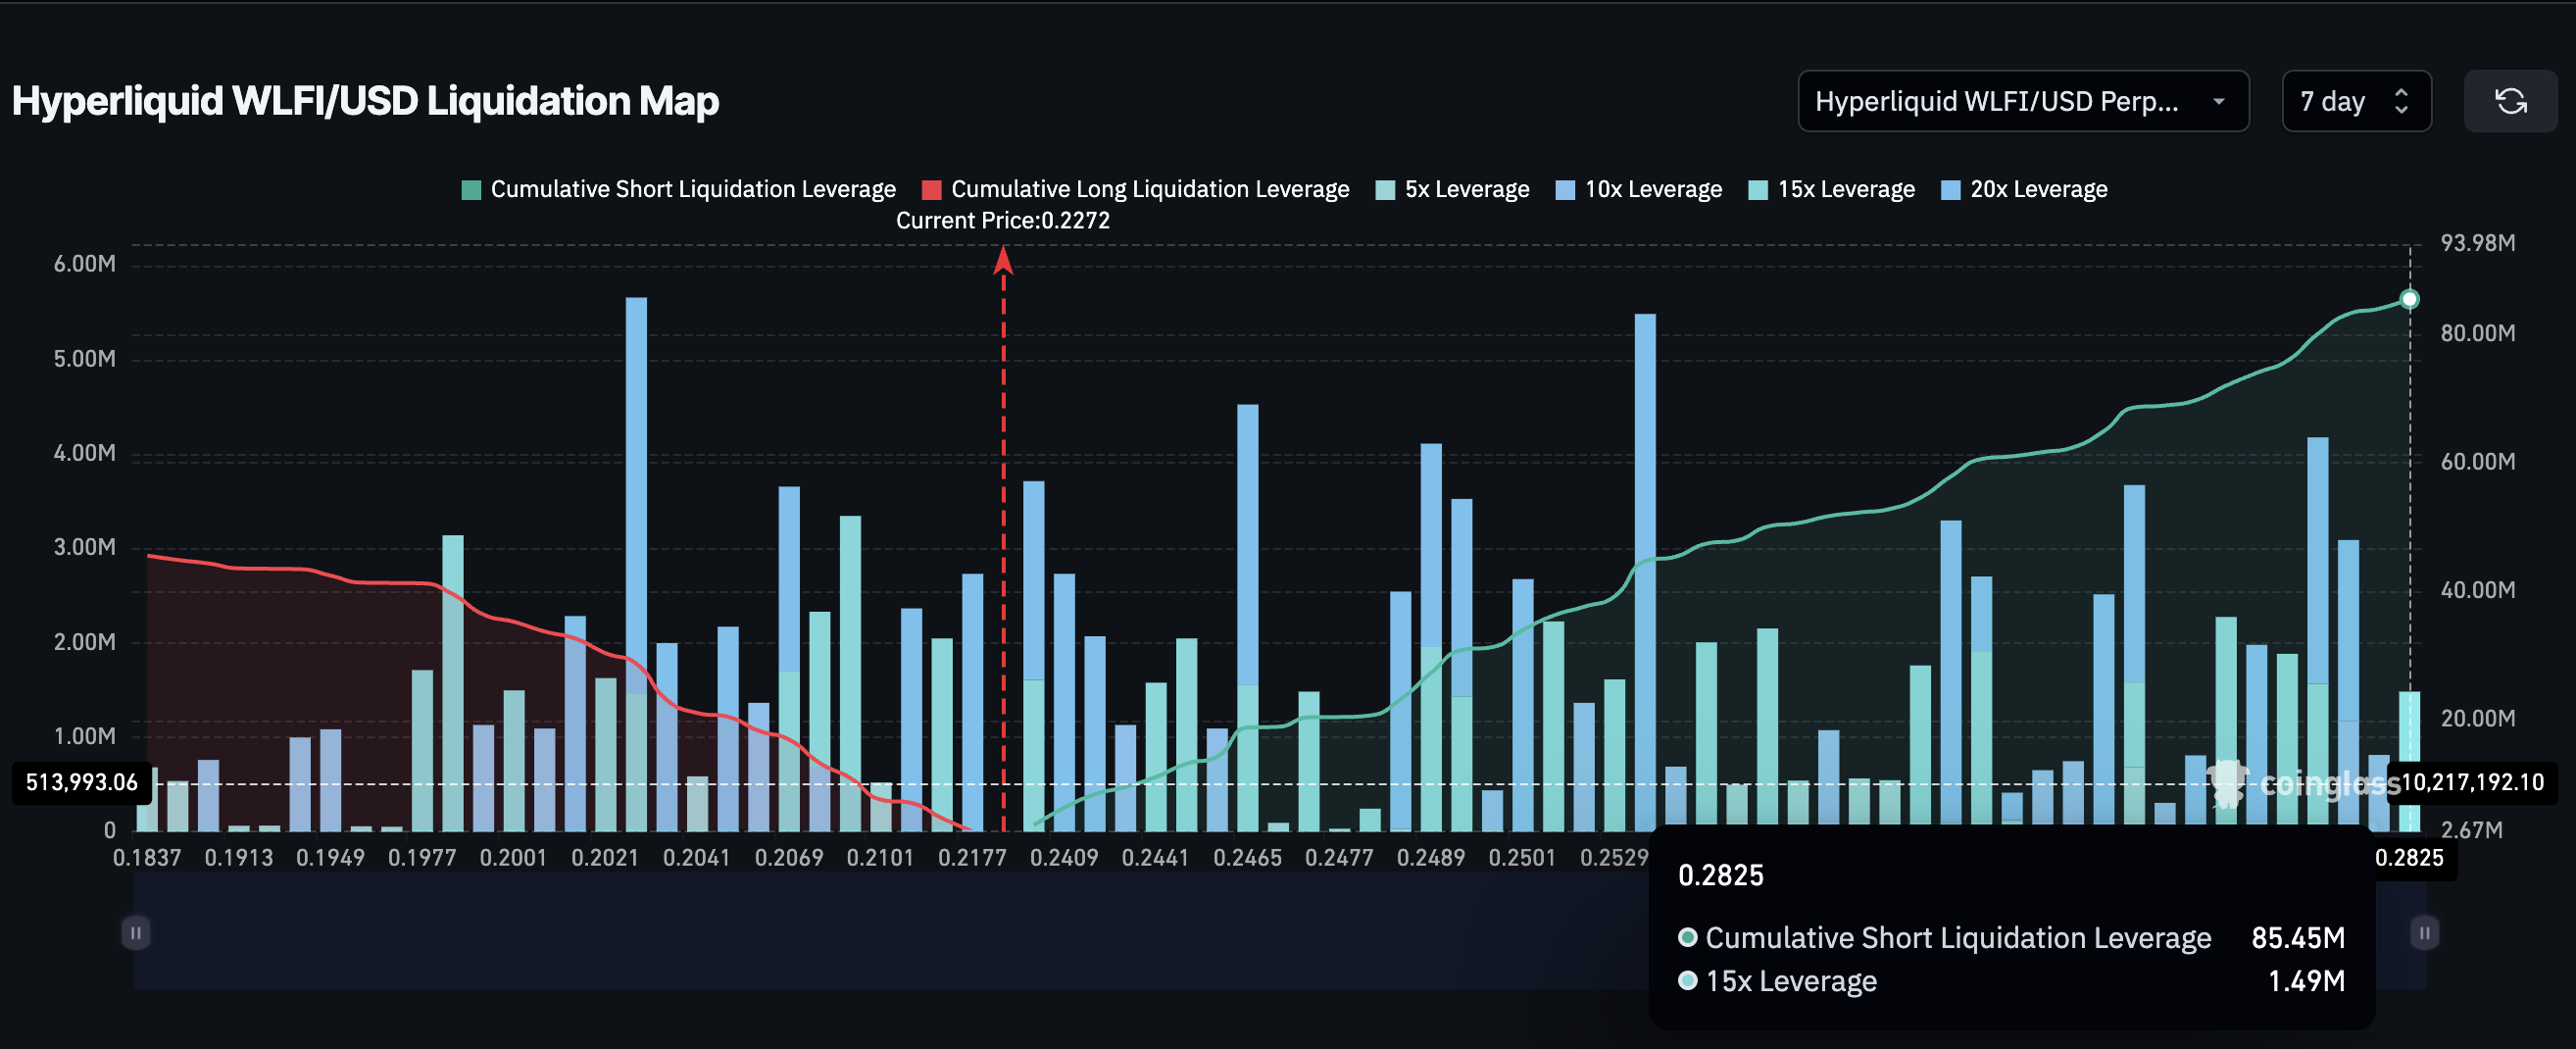The width and height of the screenshot is (2576, 1049).
Task: Hide the 5x Leverage series via legend
Action: click(x=1452, y=189)
